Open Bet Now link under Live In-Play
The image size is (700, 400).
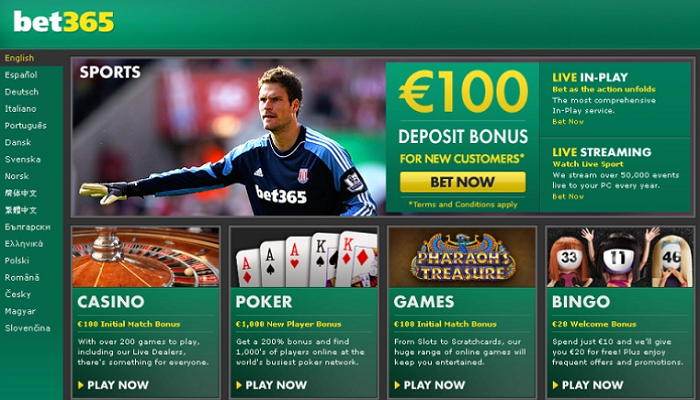pos(568,121)
